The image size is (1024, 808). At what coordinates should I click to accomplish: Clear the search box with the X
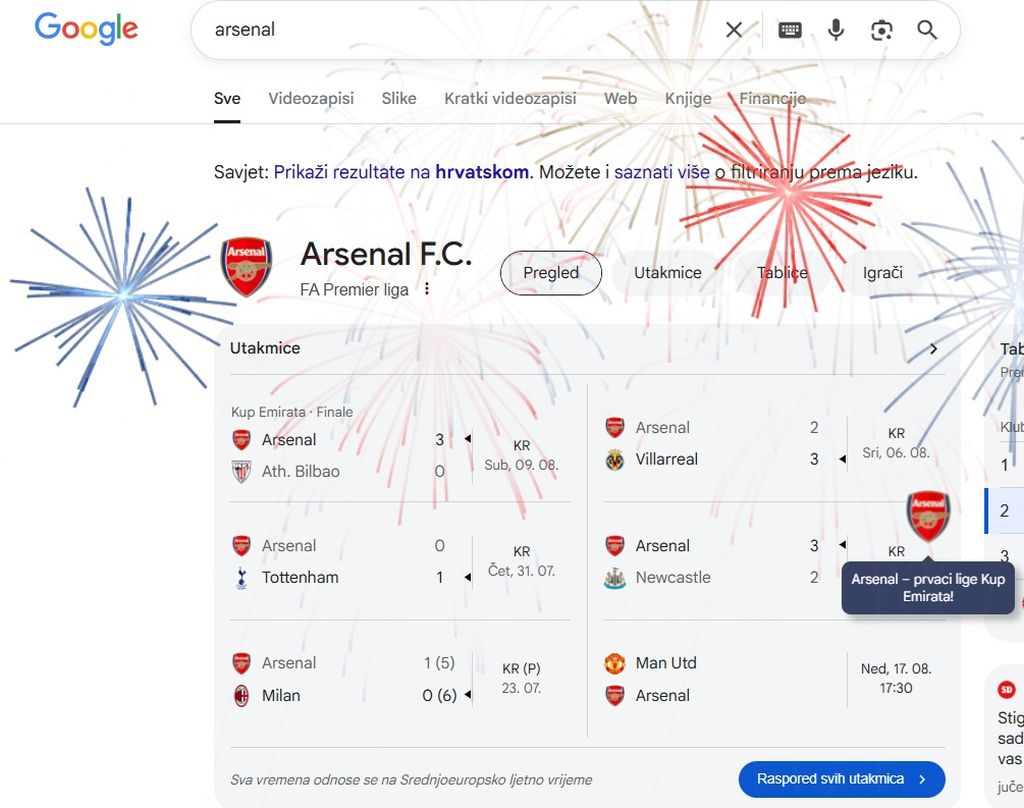(x=734, y=29)
